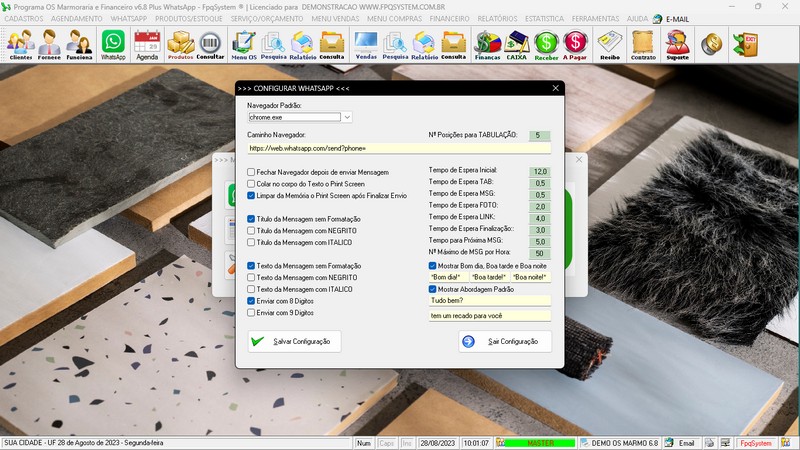Viewport: 800px width, 450px height.
Task: Open the Fornece suppliers icon
Action: (49, 45)
